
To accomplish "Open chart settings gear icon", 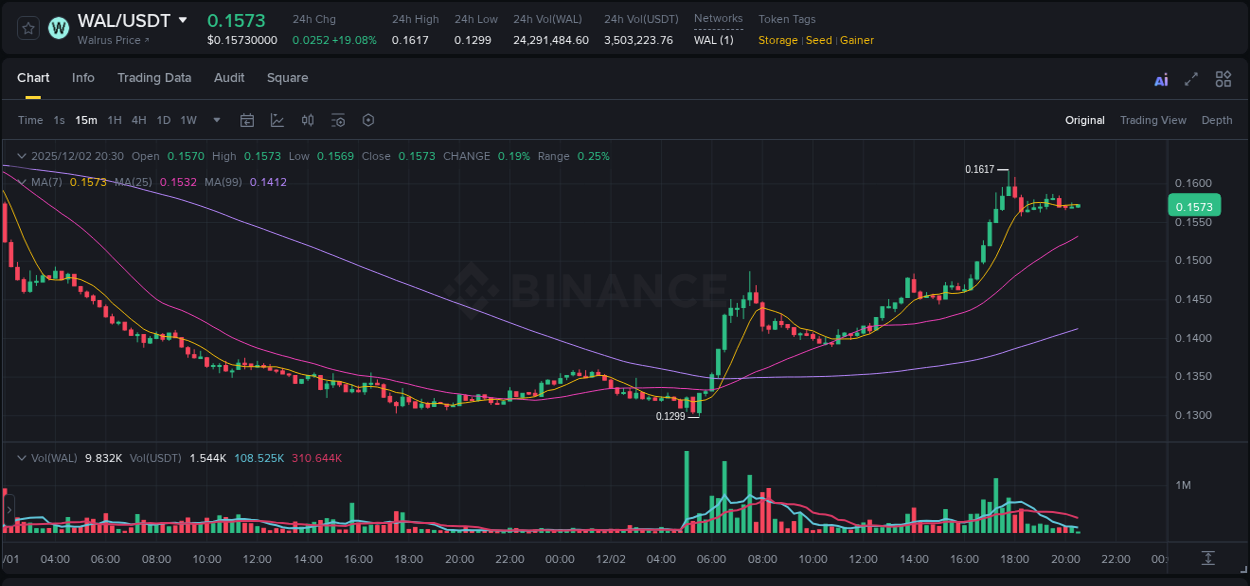I will pos(368,120).
